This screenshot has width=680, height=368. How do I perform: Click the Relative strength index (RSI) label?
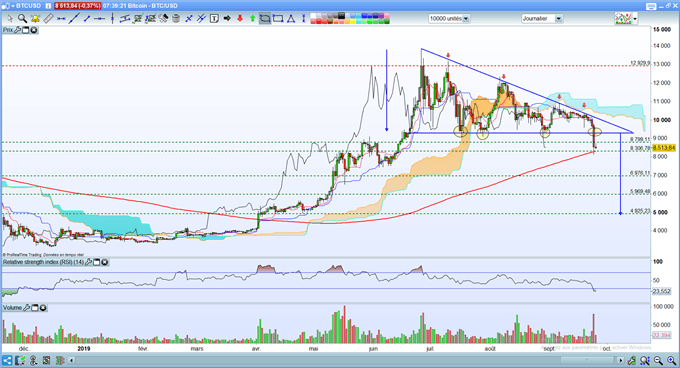pyautogui.click(x=43, y=262)
